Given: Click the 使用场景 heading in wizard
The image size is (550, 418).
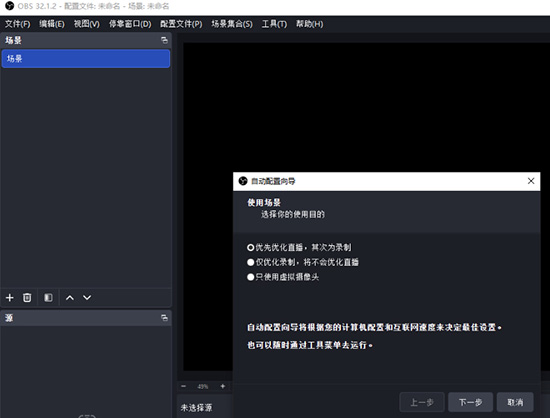Looking at the screenshot, I should click(x=264, y=202).
